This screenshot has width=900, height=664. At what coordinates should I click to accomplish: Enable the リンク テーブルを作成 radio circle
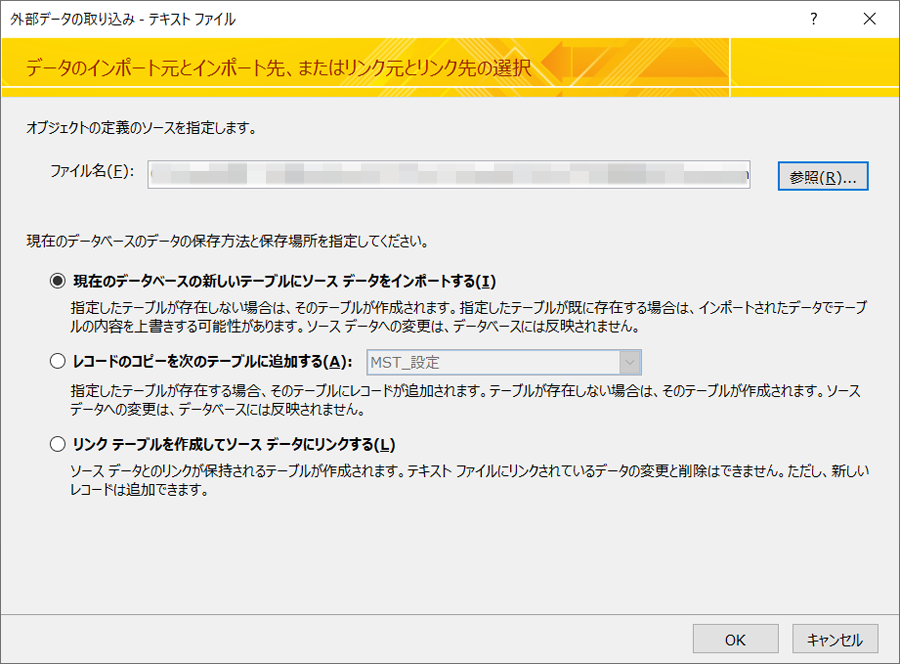pos(57,444)
